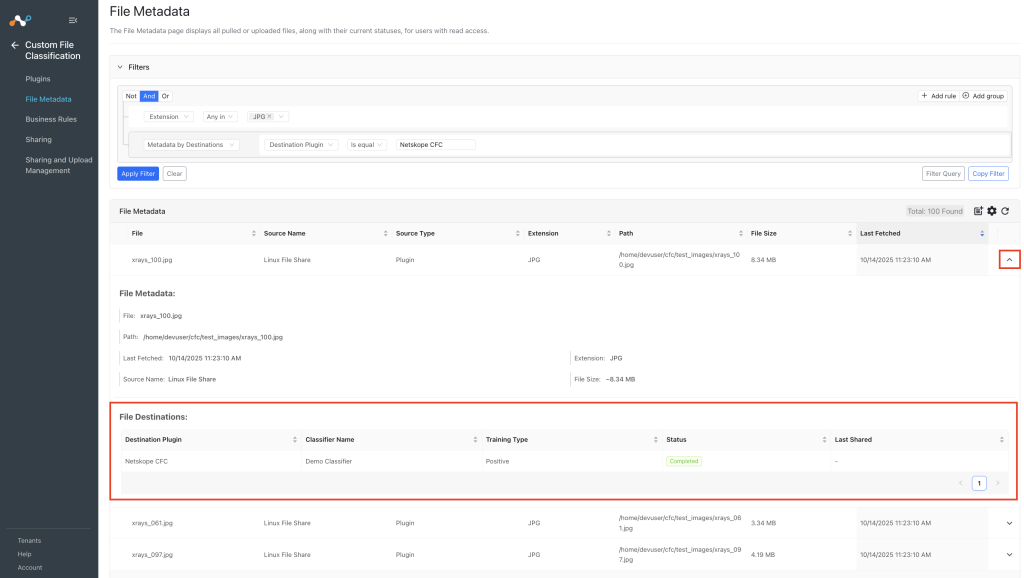Screen dimensions: 1024x578
Task: Toggle the Not filter operator
Action: pos(131,96)
